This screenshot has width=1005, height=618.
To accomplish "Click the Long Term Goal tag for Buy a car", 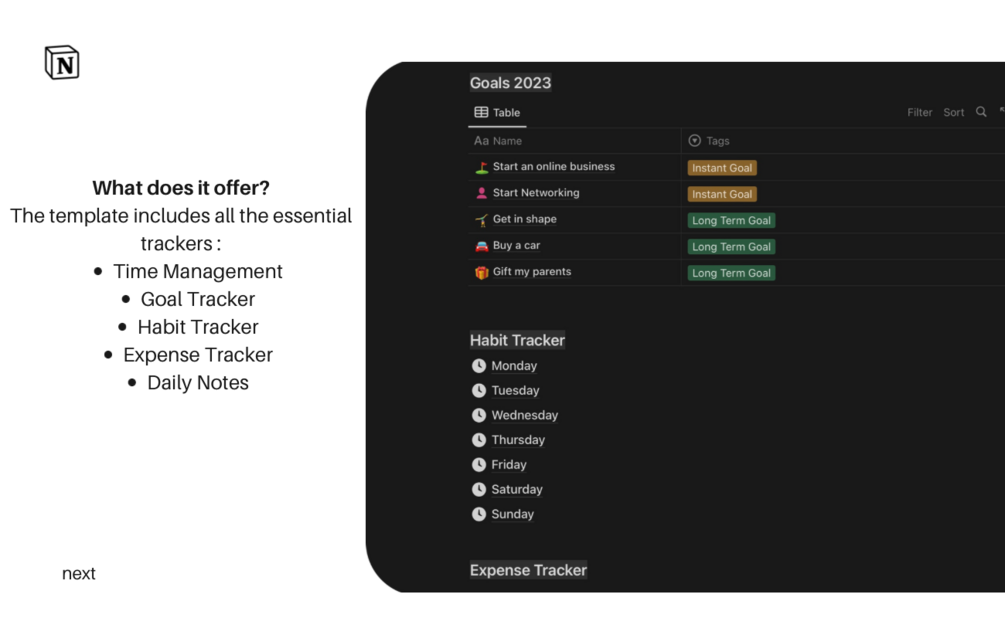I will pyautogui.click(x=731, y=246).
